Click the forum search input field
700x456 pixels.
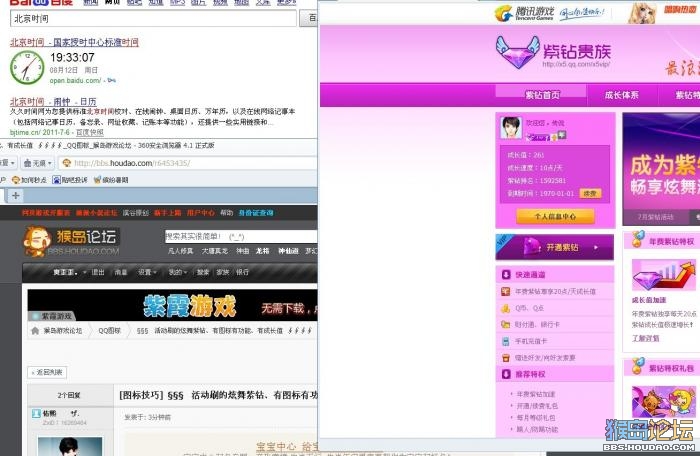[241, 236]
